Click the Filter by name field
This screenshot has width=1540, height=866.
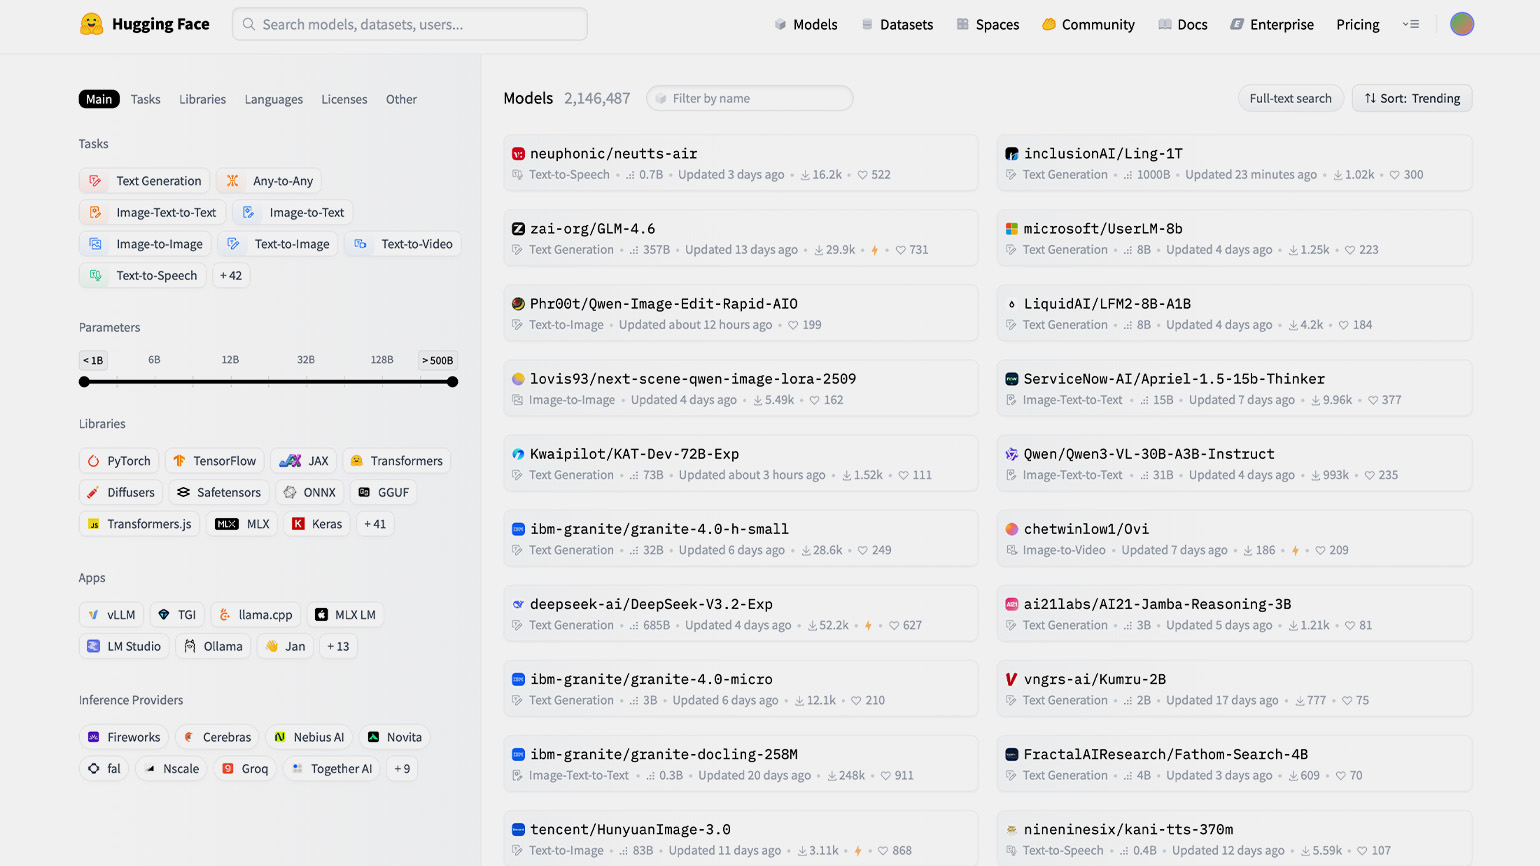click(750, 98)
